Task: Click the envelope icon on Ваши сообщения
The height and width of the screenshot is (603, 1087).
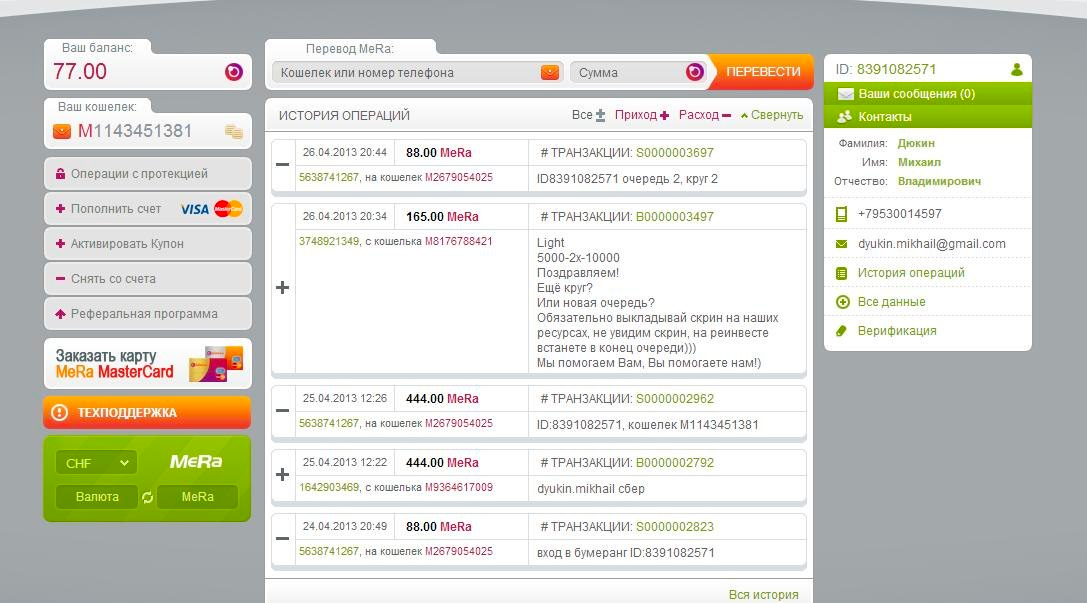Action: 845,94
